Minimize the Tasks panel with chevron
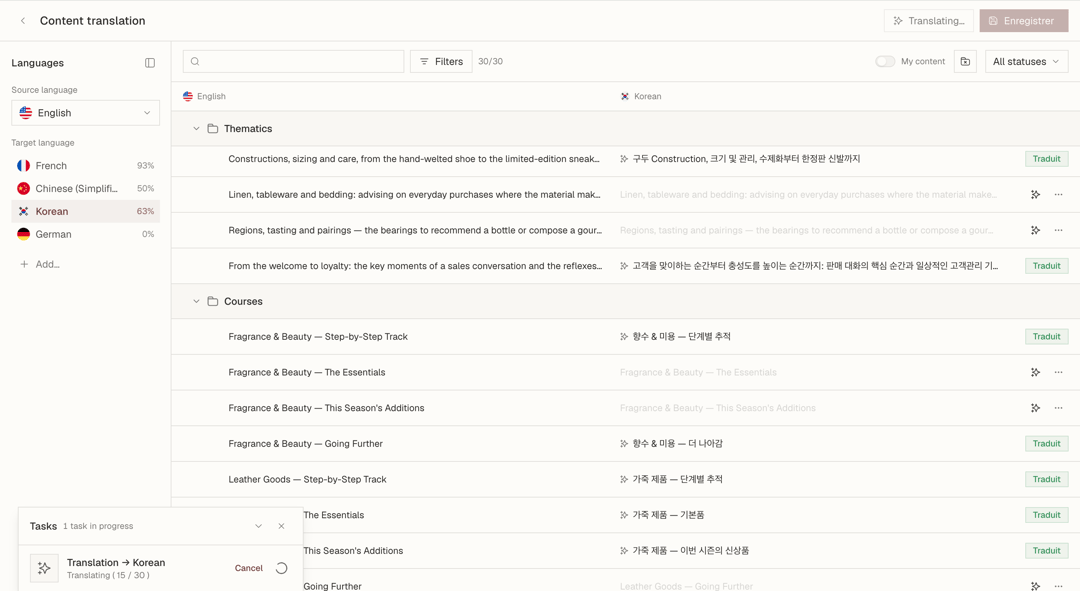Screen dimensions: 1080x591 258,526
